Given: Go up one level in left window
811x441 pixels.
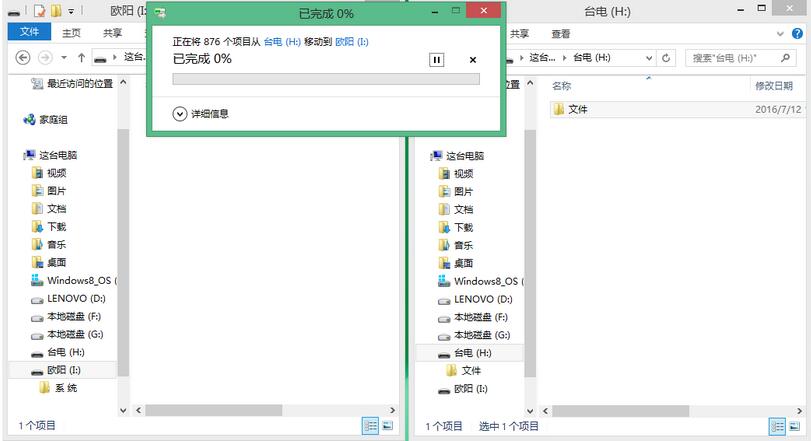Looking at the screenshot, I should tap(81, 57).
